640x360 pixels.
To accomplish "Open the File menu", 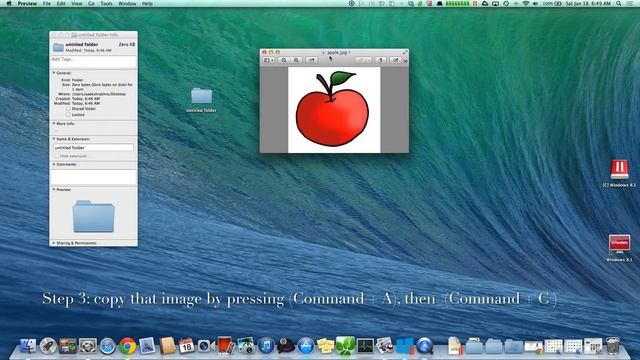I will [47, 3].
